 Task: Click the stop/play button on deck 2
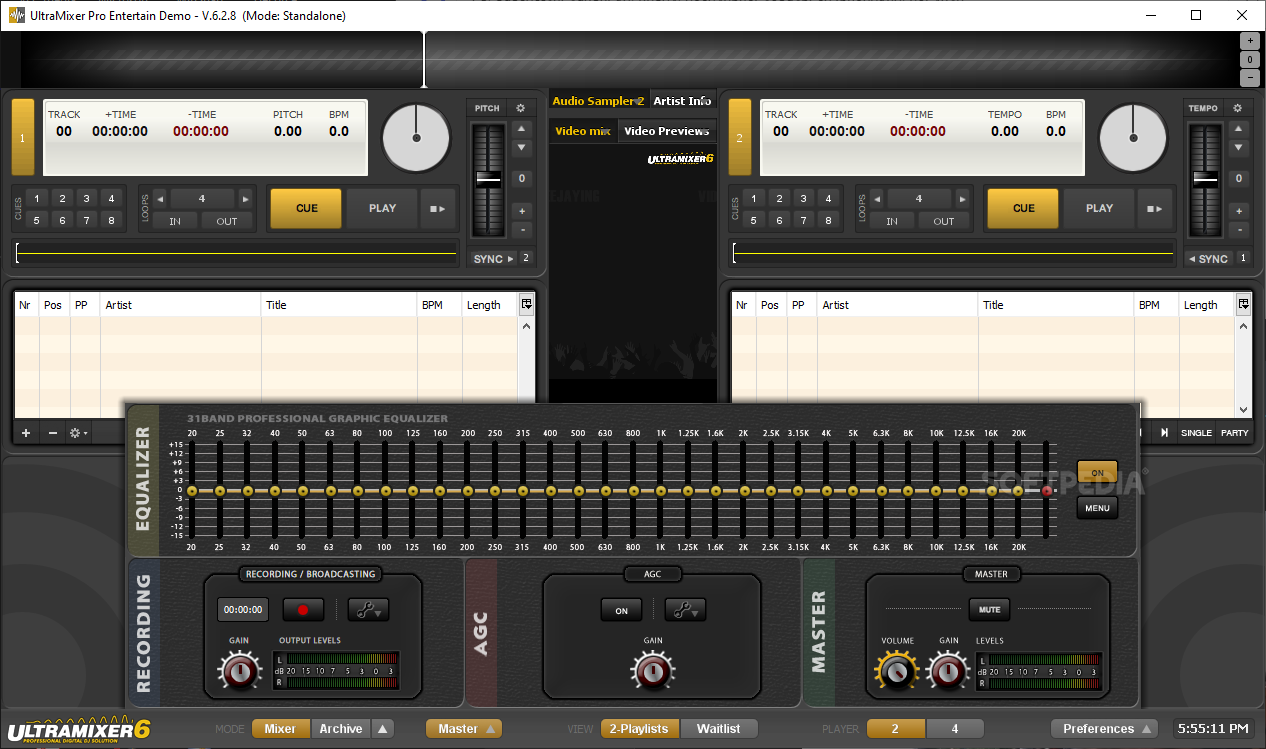pos(1155,209)
